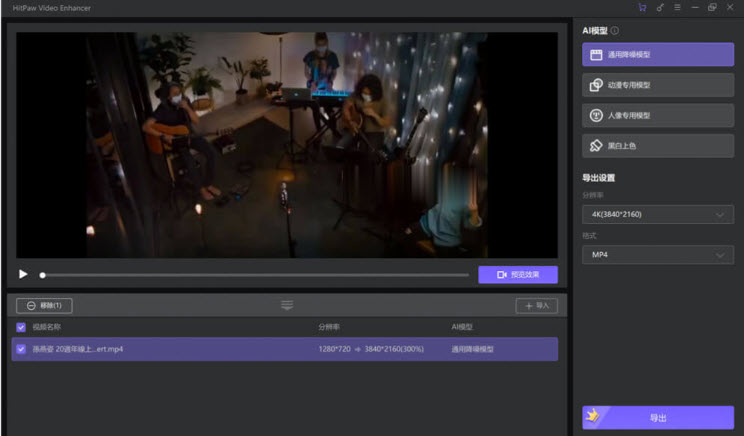Collapse the video list panel handle
The width and height of the screenshot is (744, 436).
287,305
